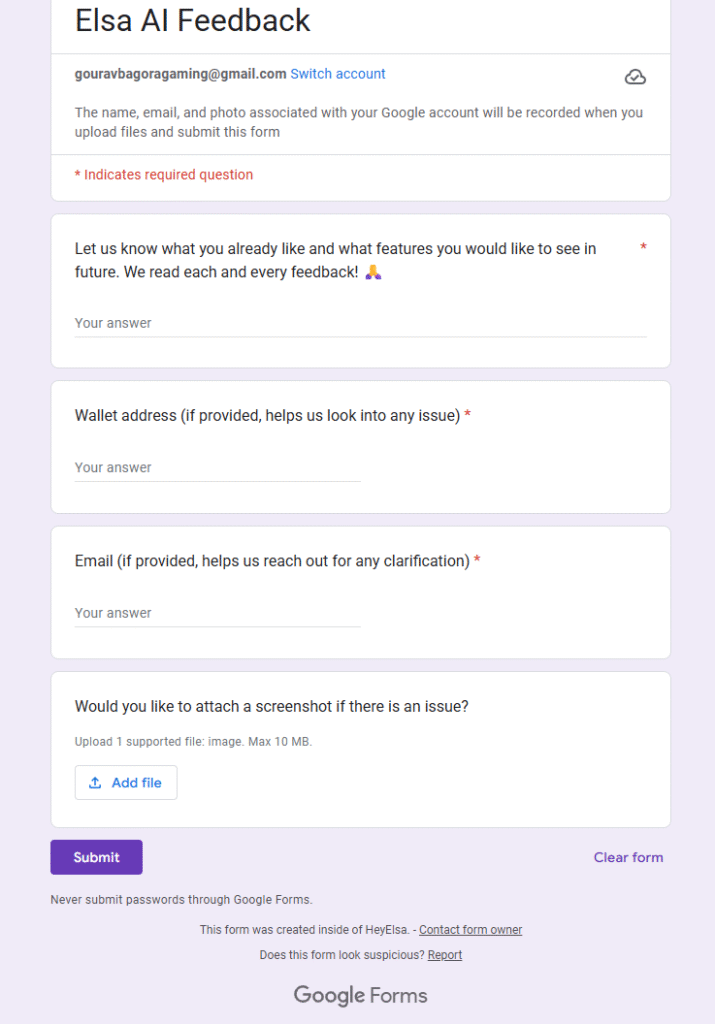Open Contact form owner link

tap(470, 929)
